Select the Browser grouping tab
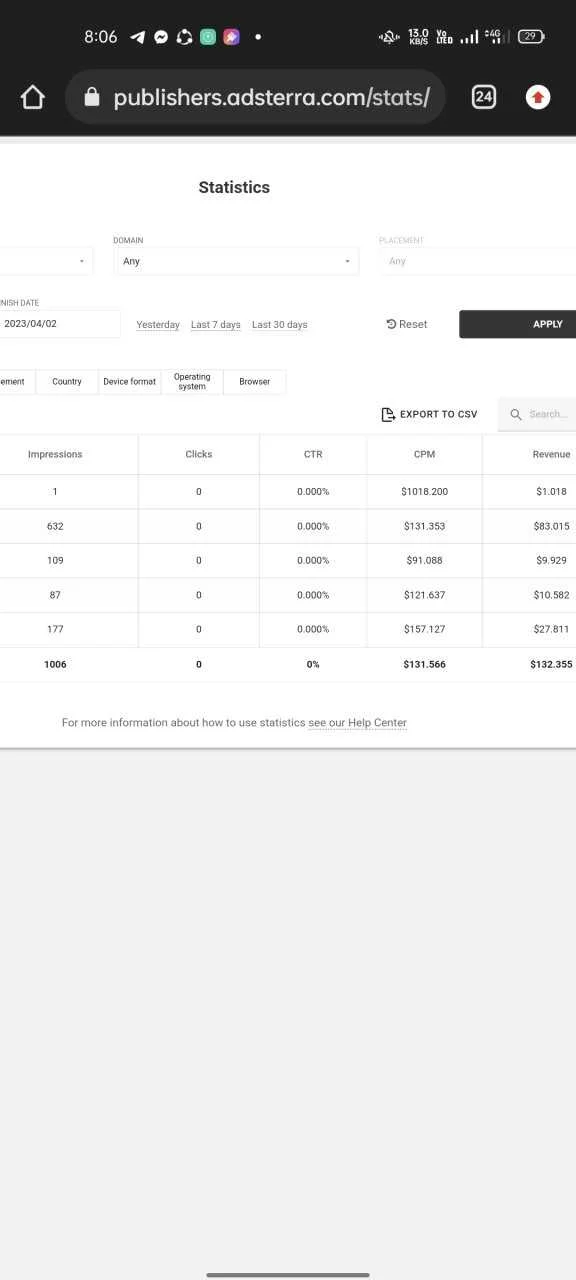Image resolution: width=576 pixels, height=1280 pixels. point(255,382)
